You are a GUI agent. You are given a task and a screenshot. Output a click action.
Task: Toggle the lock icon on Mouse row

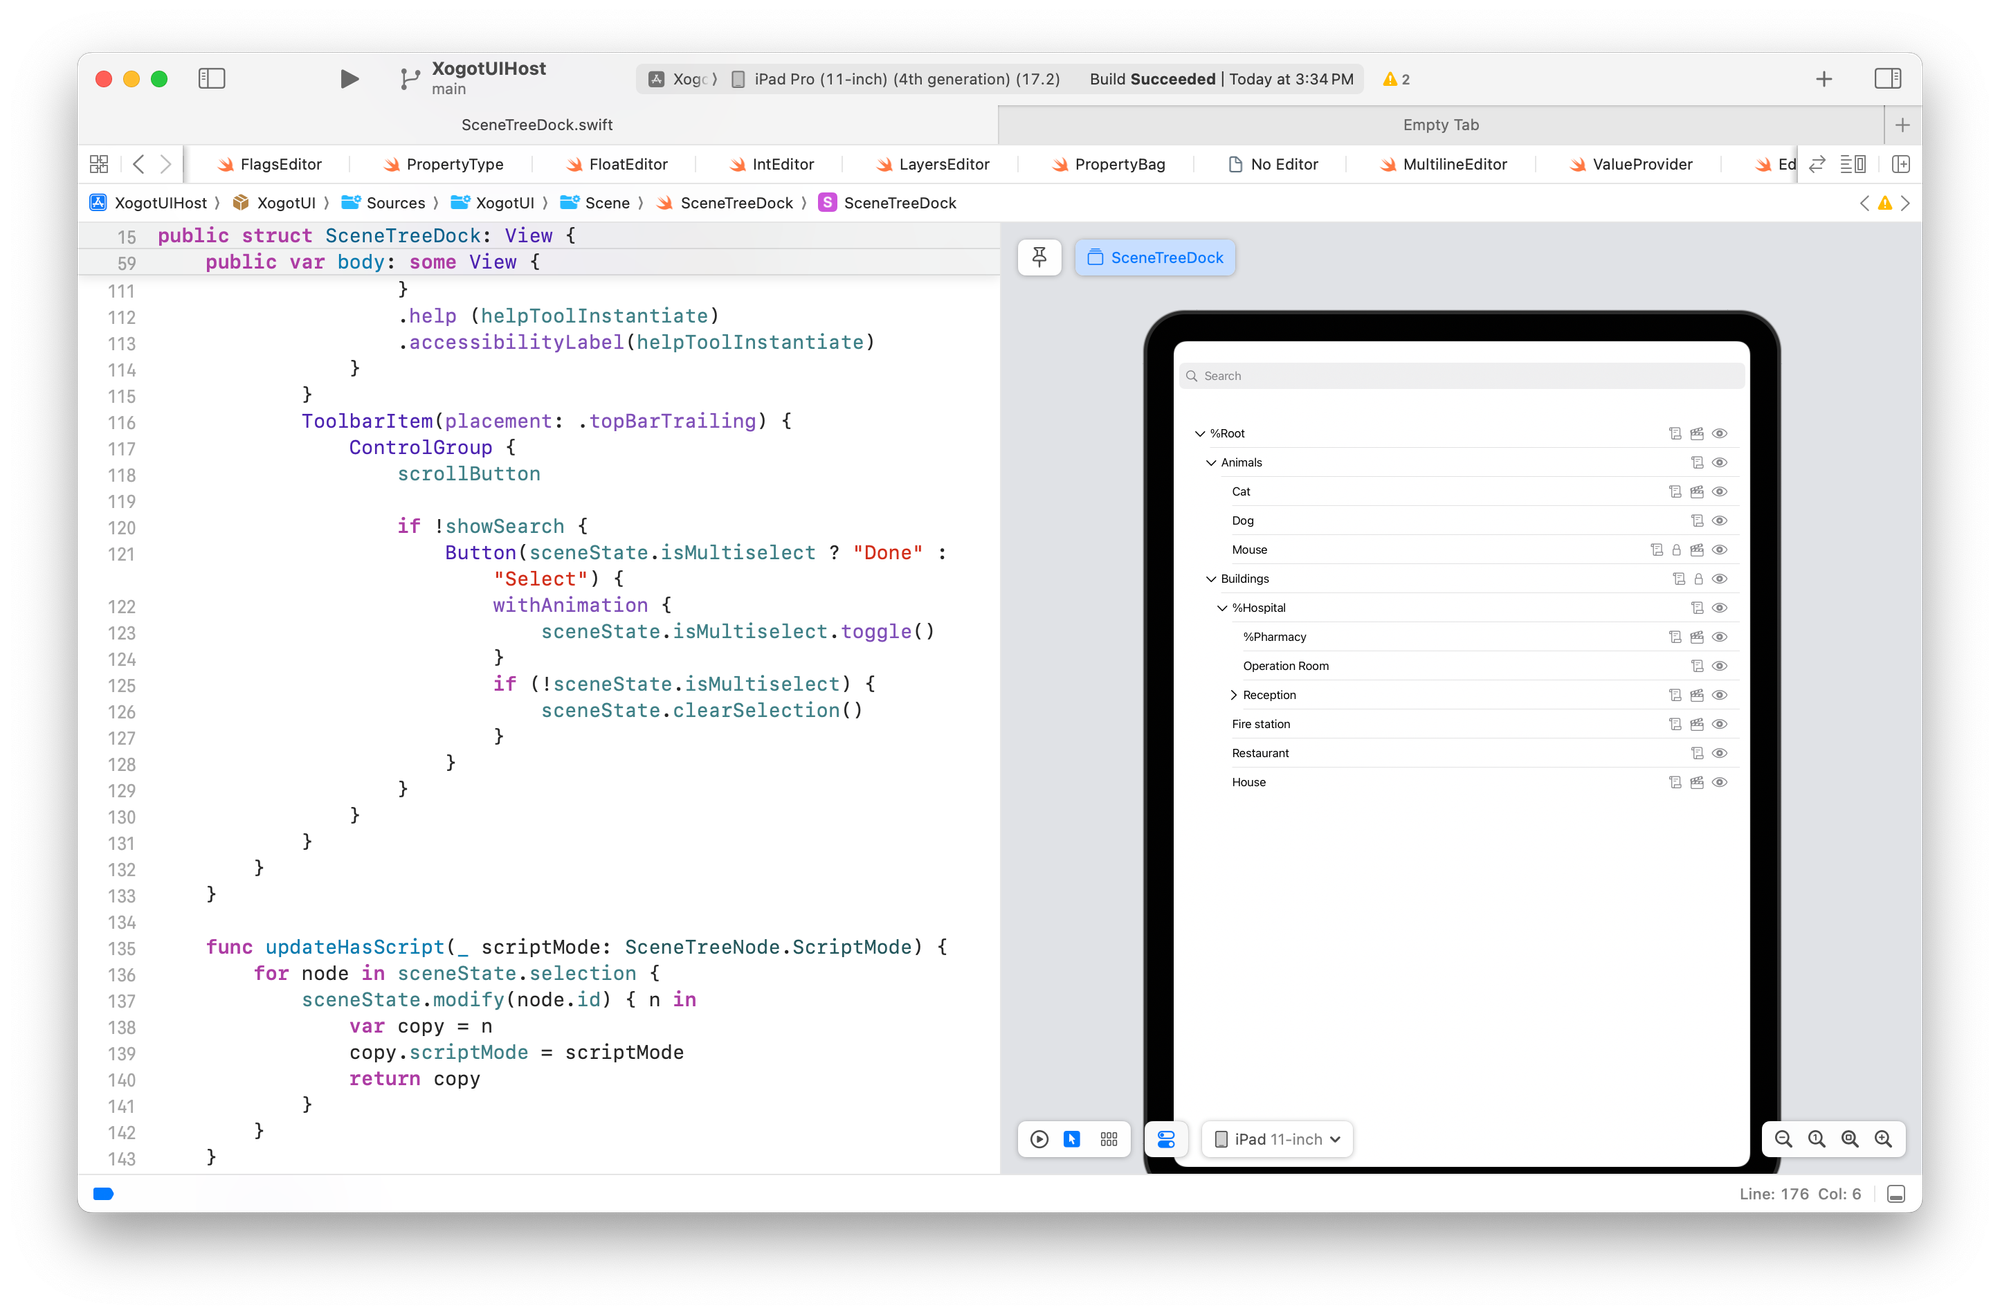[1677, 550]
